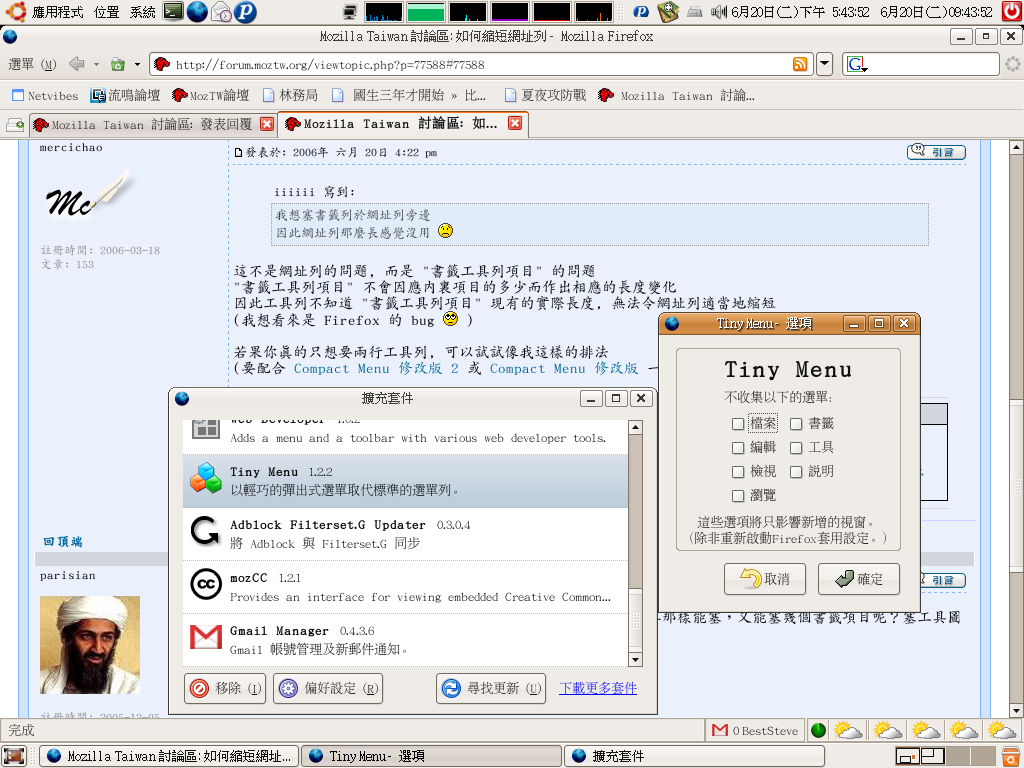Open the 應用程式 menu in top panel
This screenshot has width=1024, height=768.
[x=58, y=12]
